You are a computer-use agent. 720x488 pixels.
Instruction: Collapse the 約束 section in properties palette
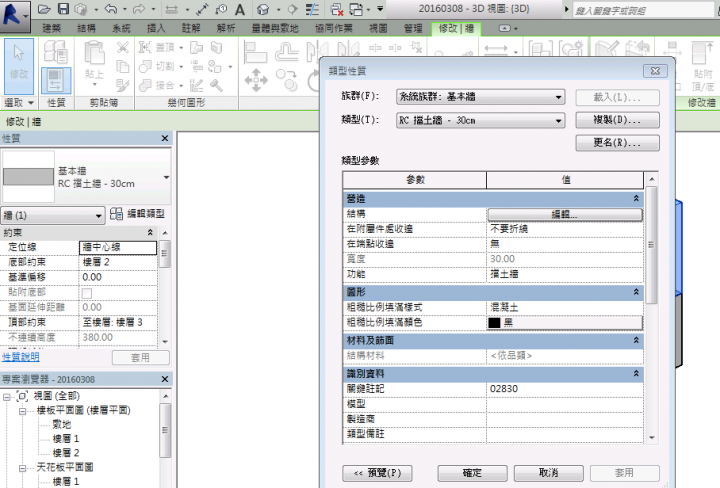[150, 233]
